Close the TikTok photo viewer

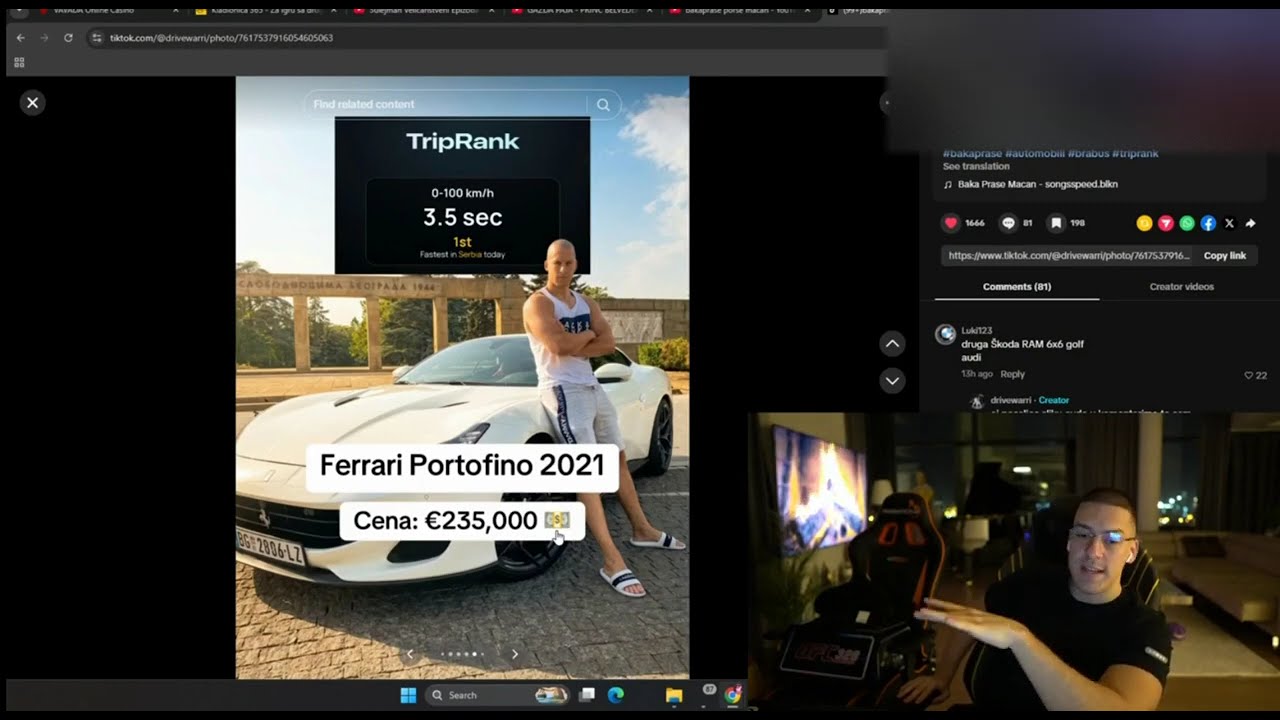tap(33, 102)
